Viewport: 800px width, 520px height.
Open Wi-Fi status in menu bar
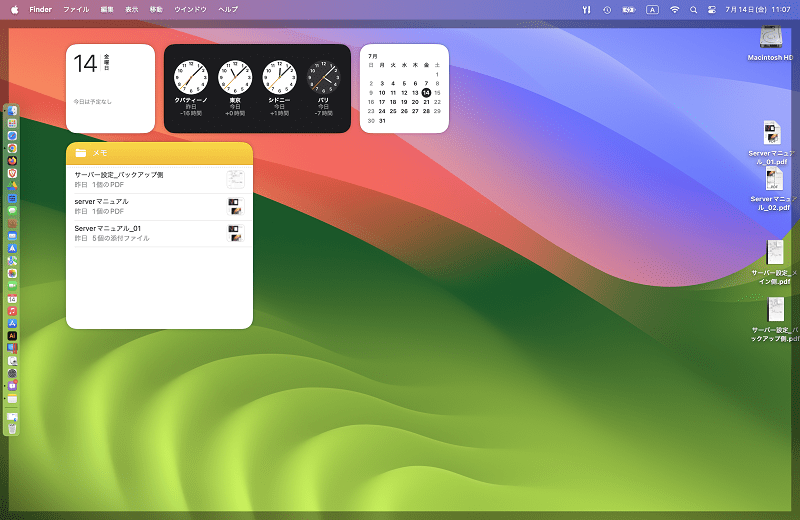pyautogui.click(x=674, y=9)
